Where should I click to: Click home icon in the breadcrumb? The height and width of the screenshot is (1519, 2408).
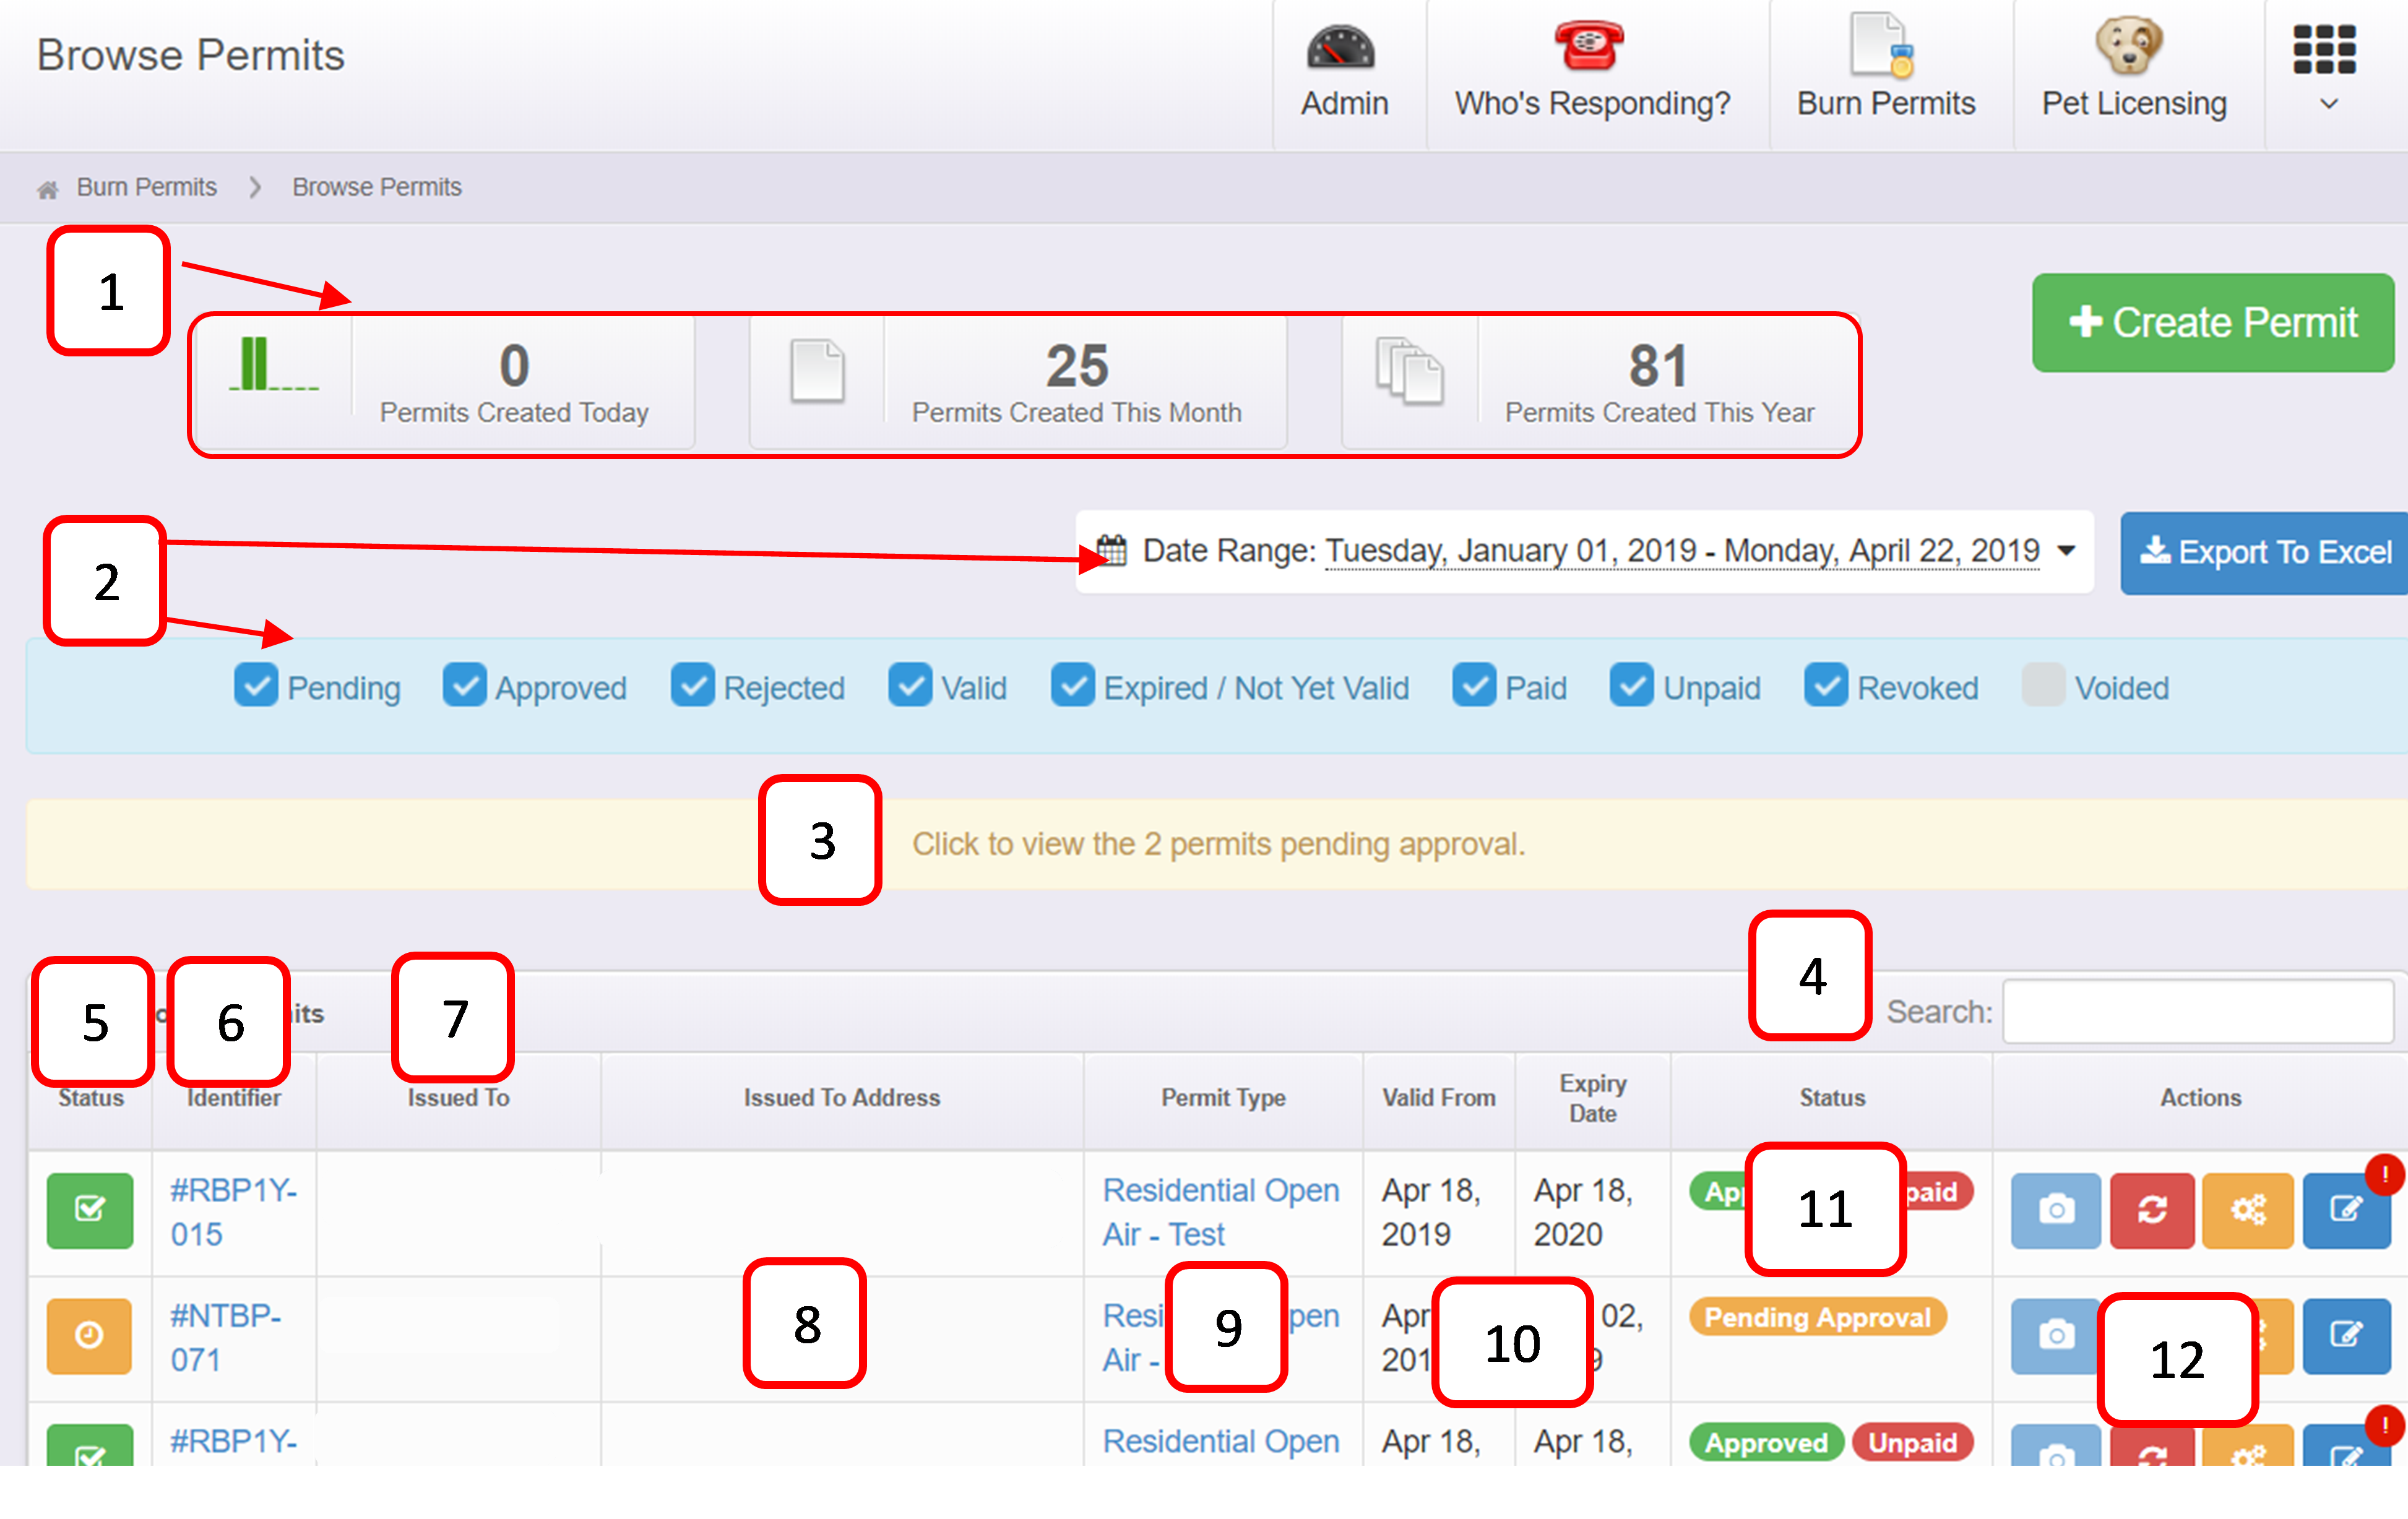point(47,189)
